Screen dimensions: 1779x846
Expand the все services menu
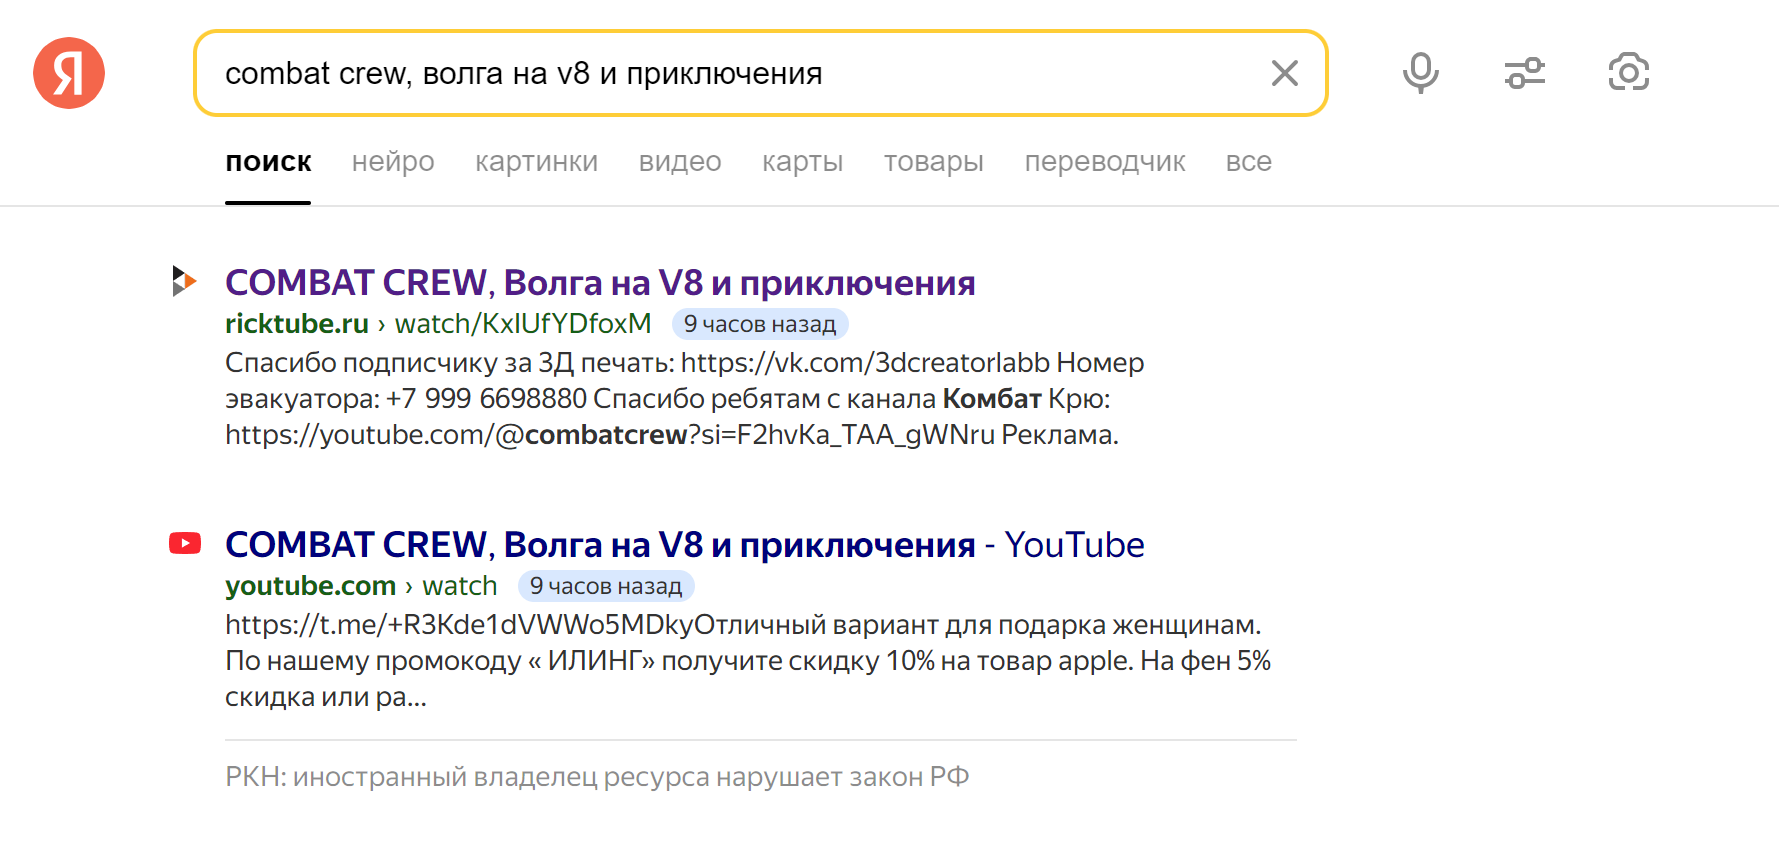1248,162
